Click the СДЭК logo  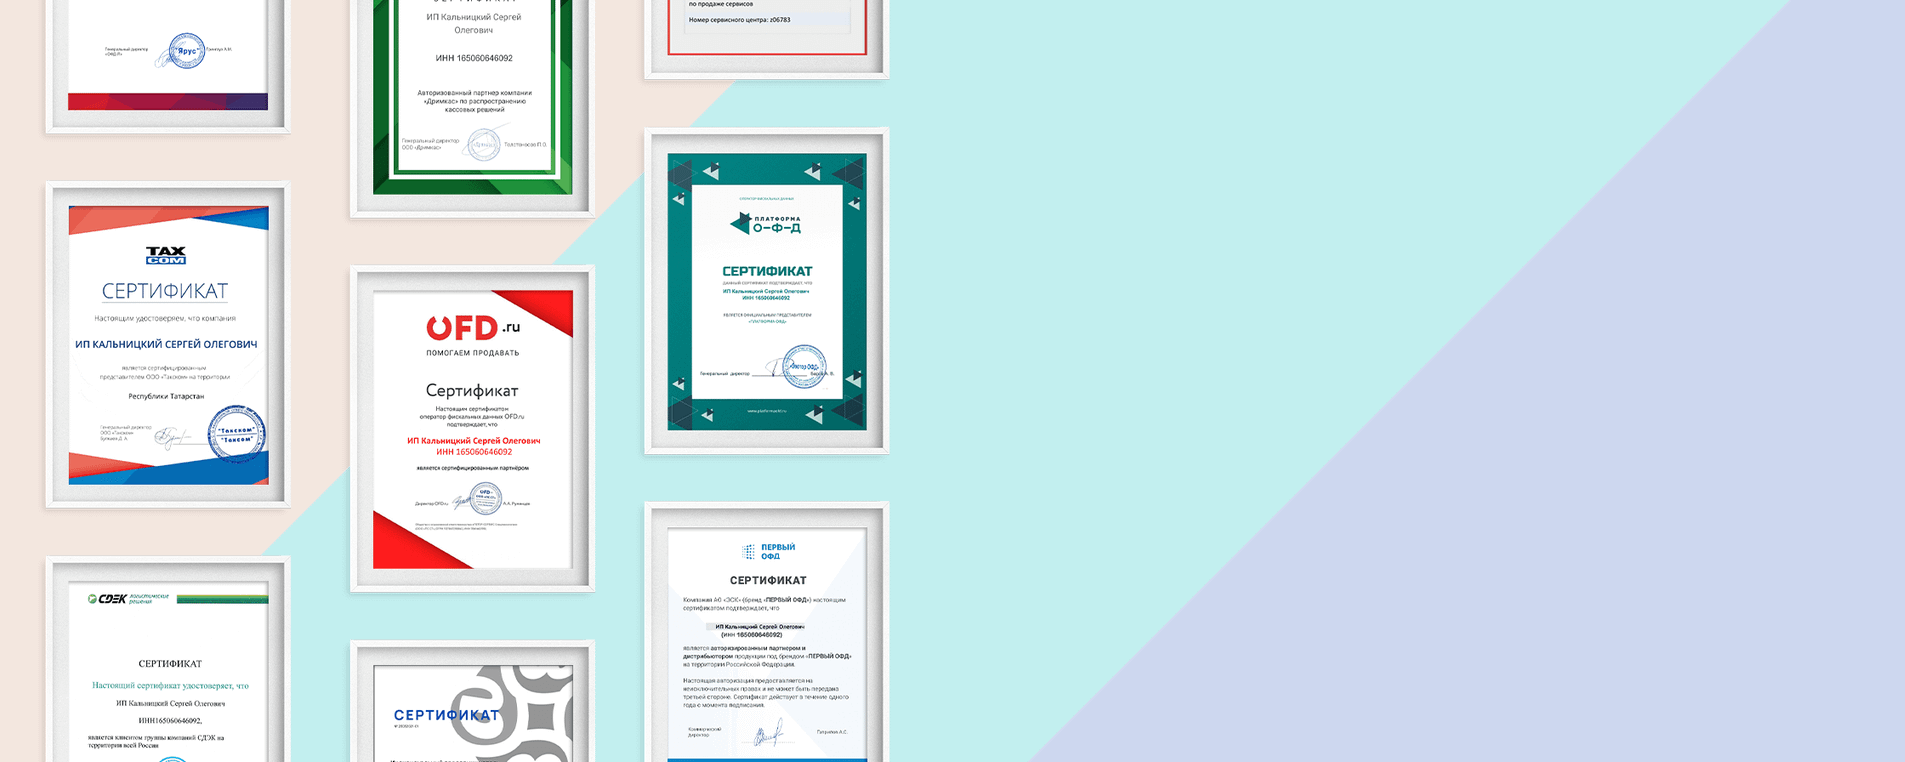[128, 598]
